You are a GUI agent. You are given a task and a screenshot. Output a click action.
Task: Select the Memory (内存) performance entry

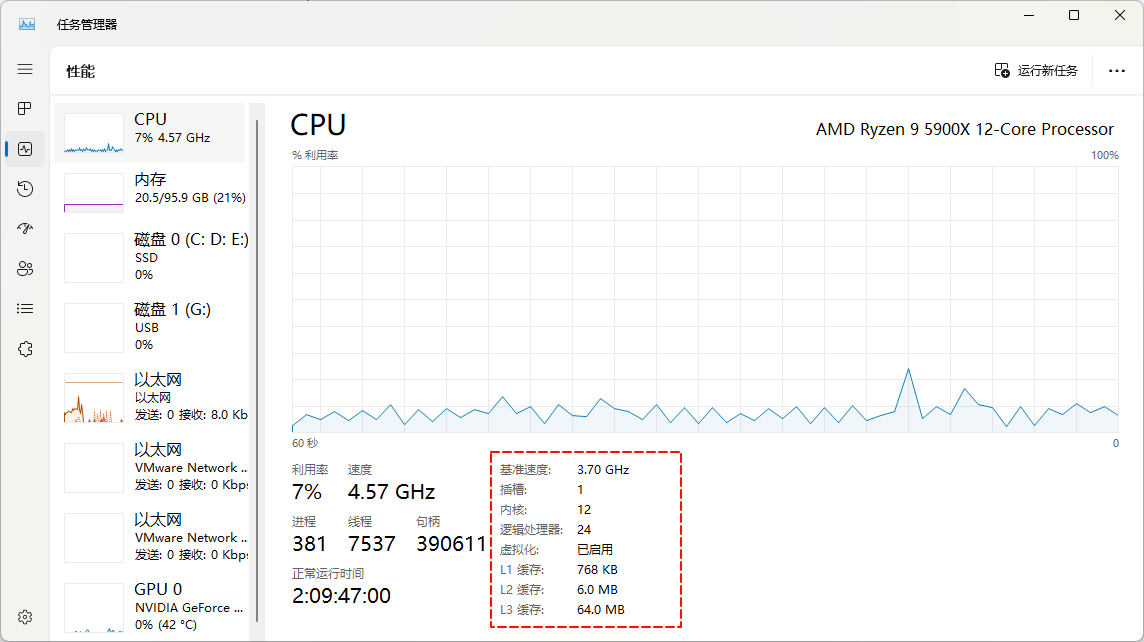(150, 192)
